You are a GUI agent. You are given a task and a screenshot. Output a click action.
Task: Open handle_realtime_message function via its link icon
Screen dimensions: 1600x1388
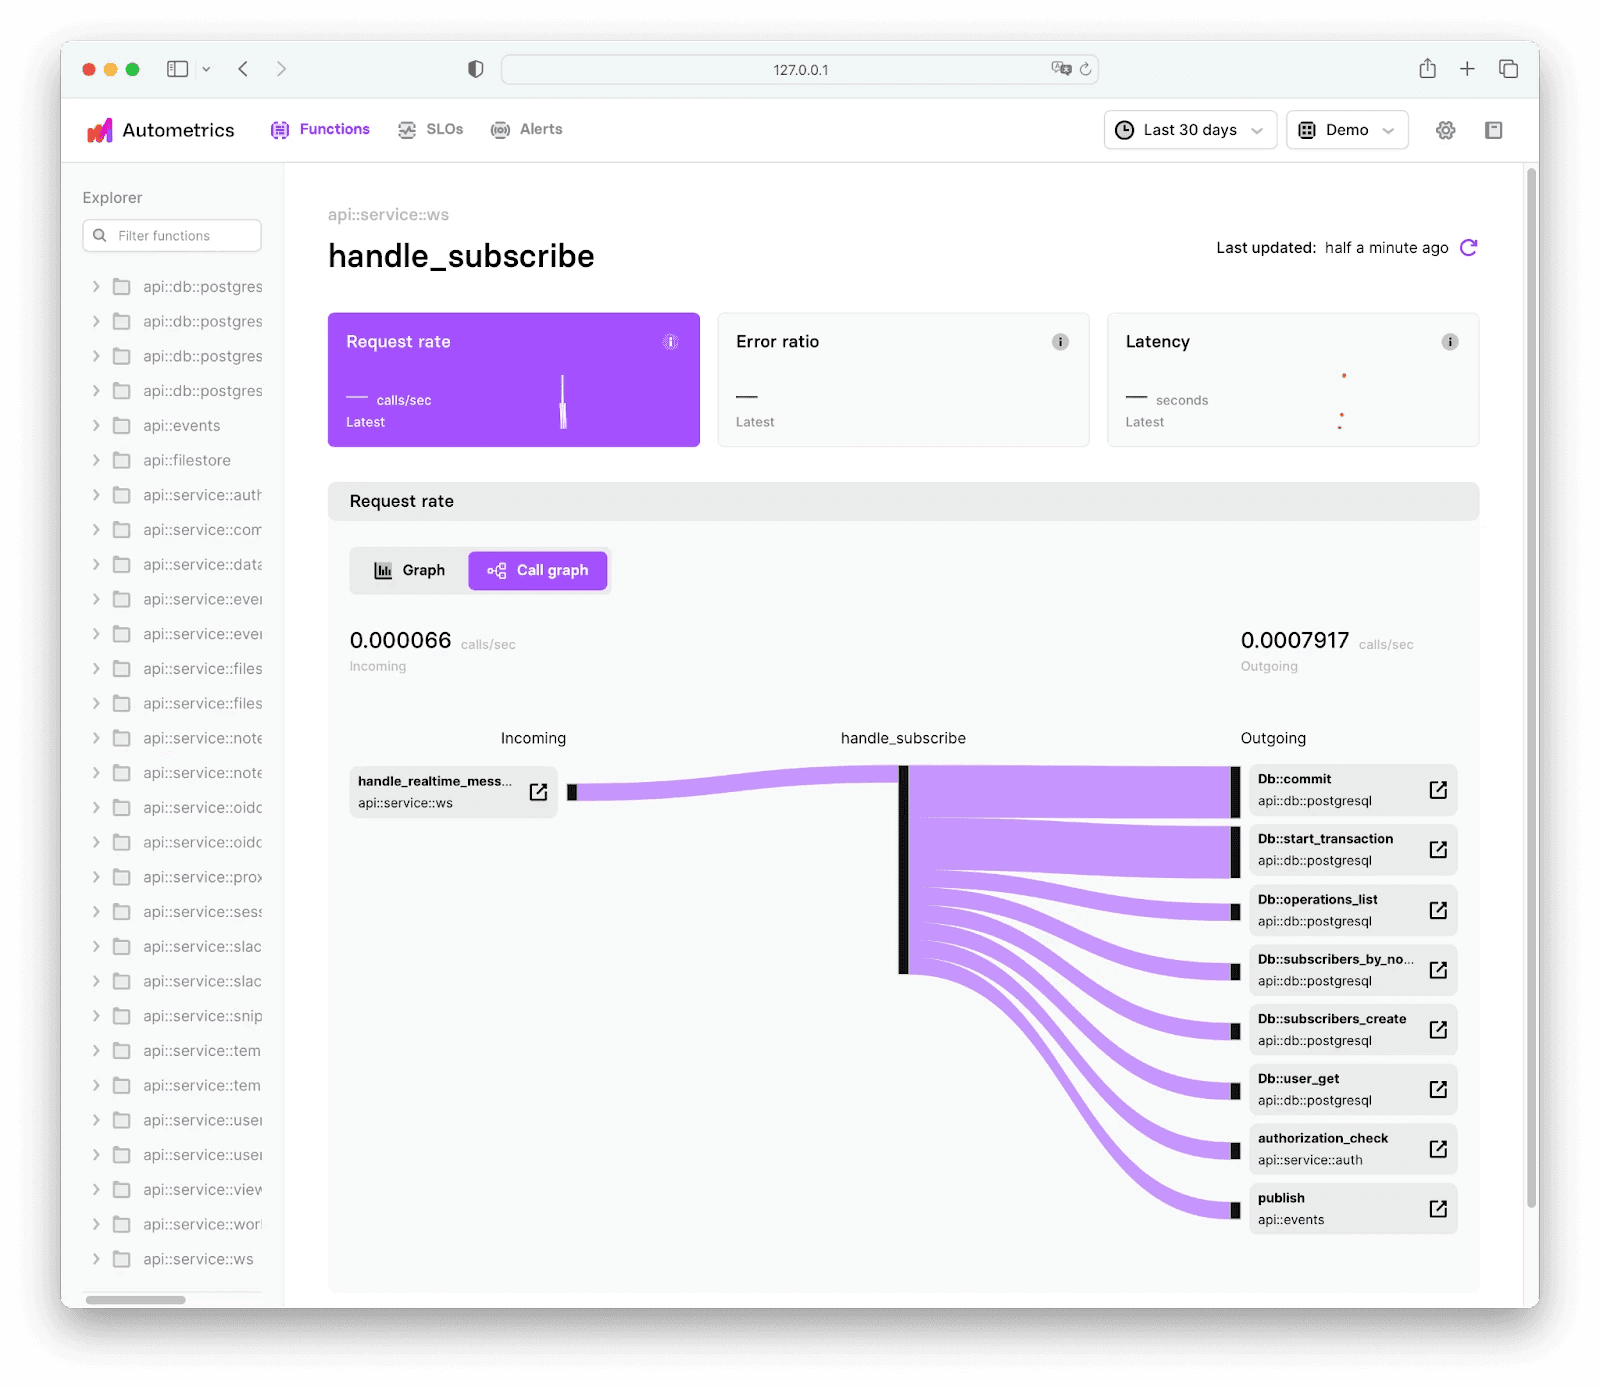pyautogui.click(x=538, y=792)
